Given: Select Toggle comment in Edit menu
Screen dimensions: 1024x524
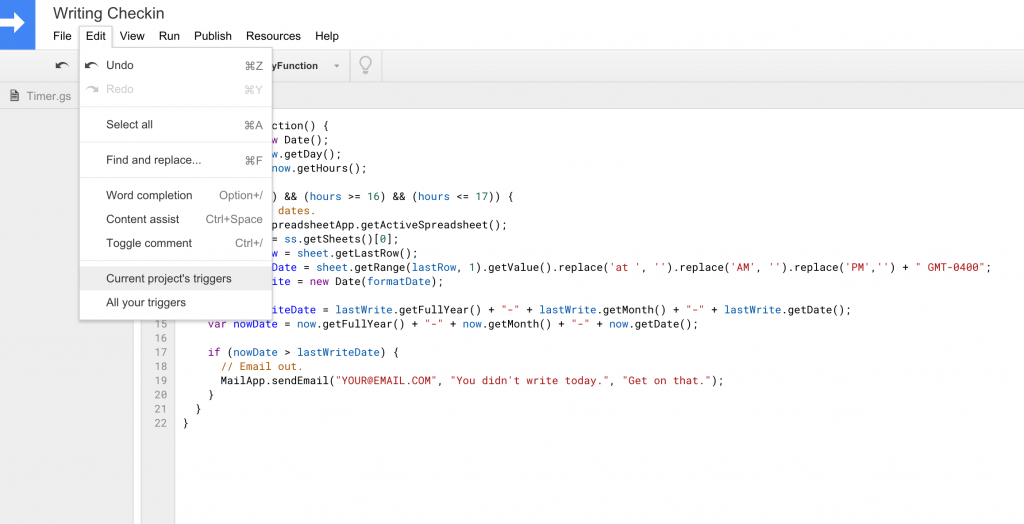Looking at the screenshot, I should pos(149,243).
